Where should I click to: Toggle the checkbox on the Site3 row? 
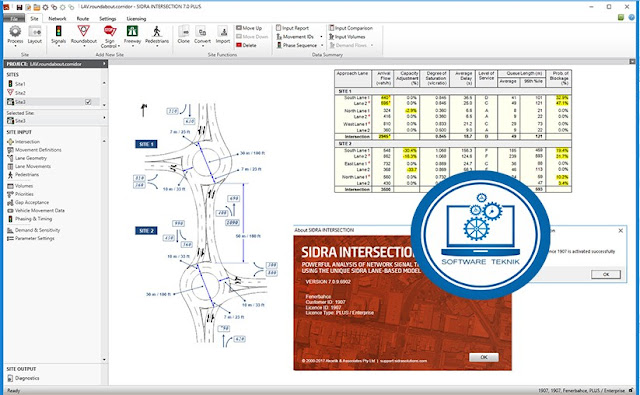pos(88,102)
